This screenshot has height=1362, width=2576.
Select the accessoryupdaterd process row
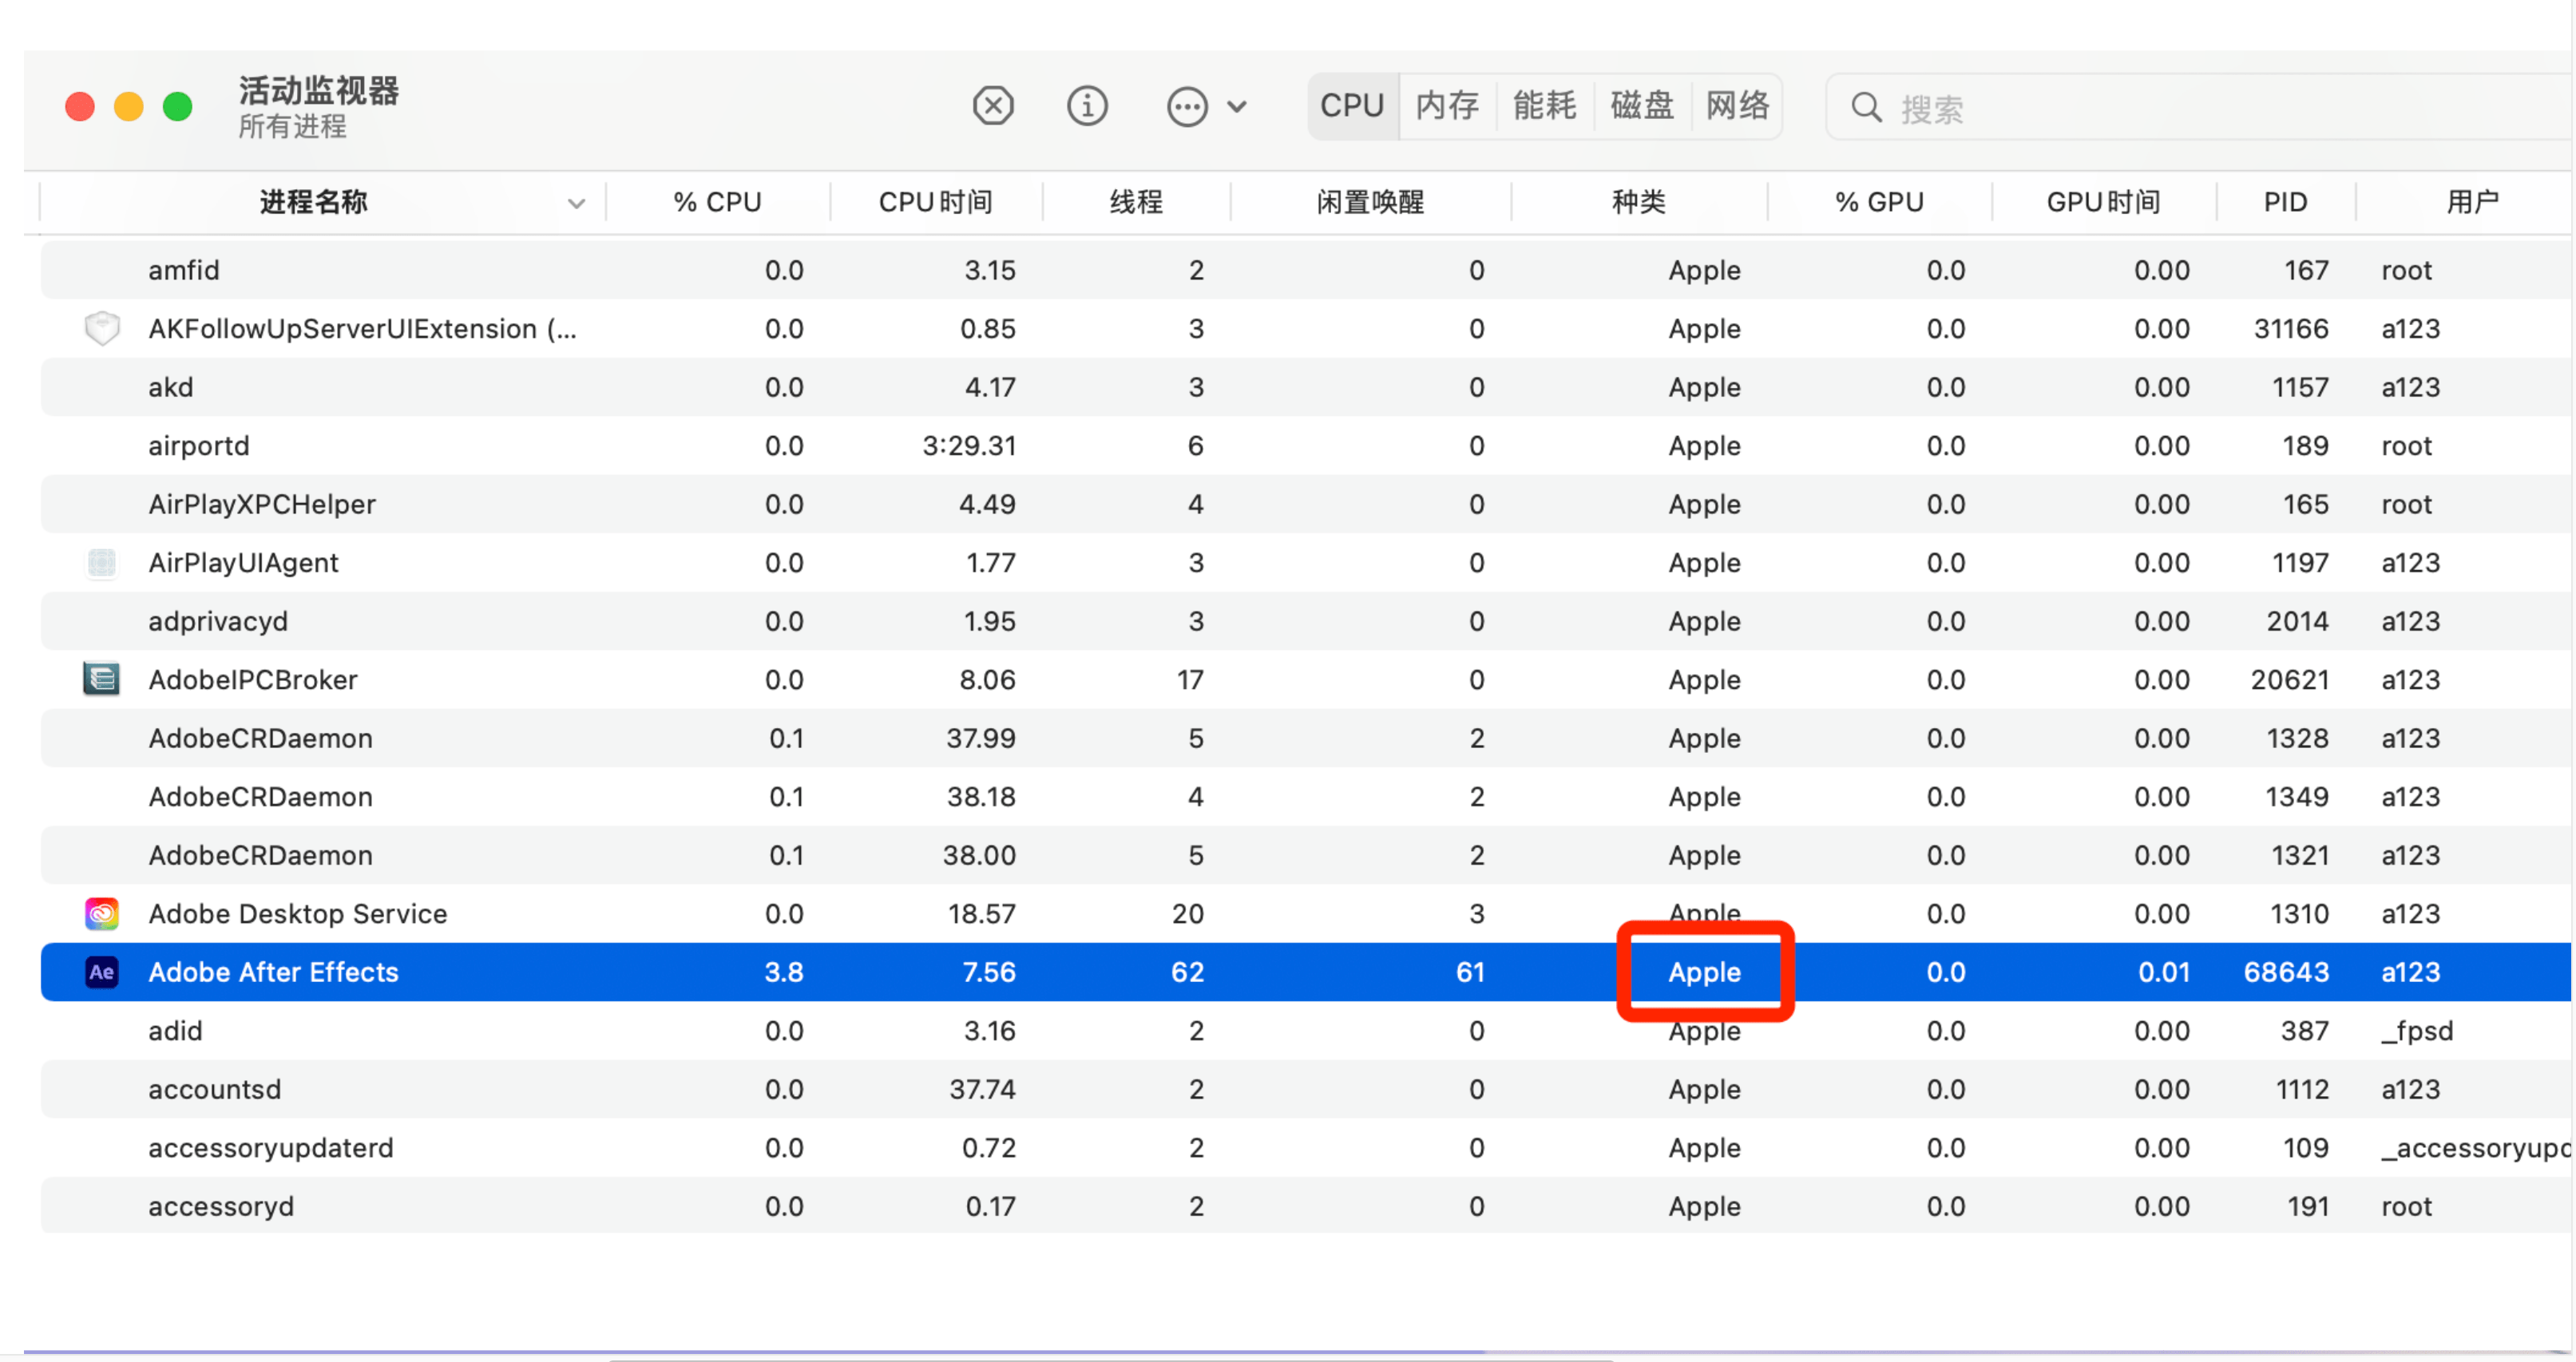pyautogui.click(x=1306, y=1148)
